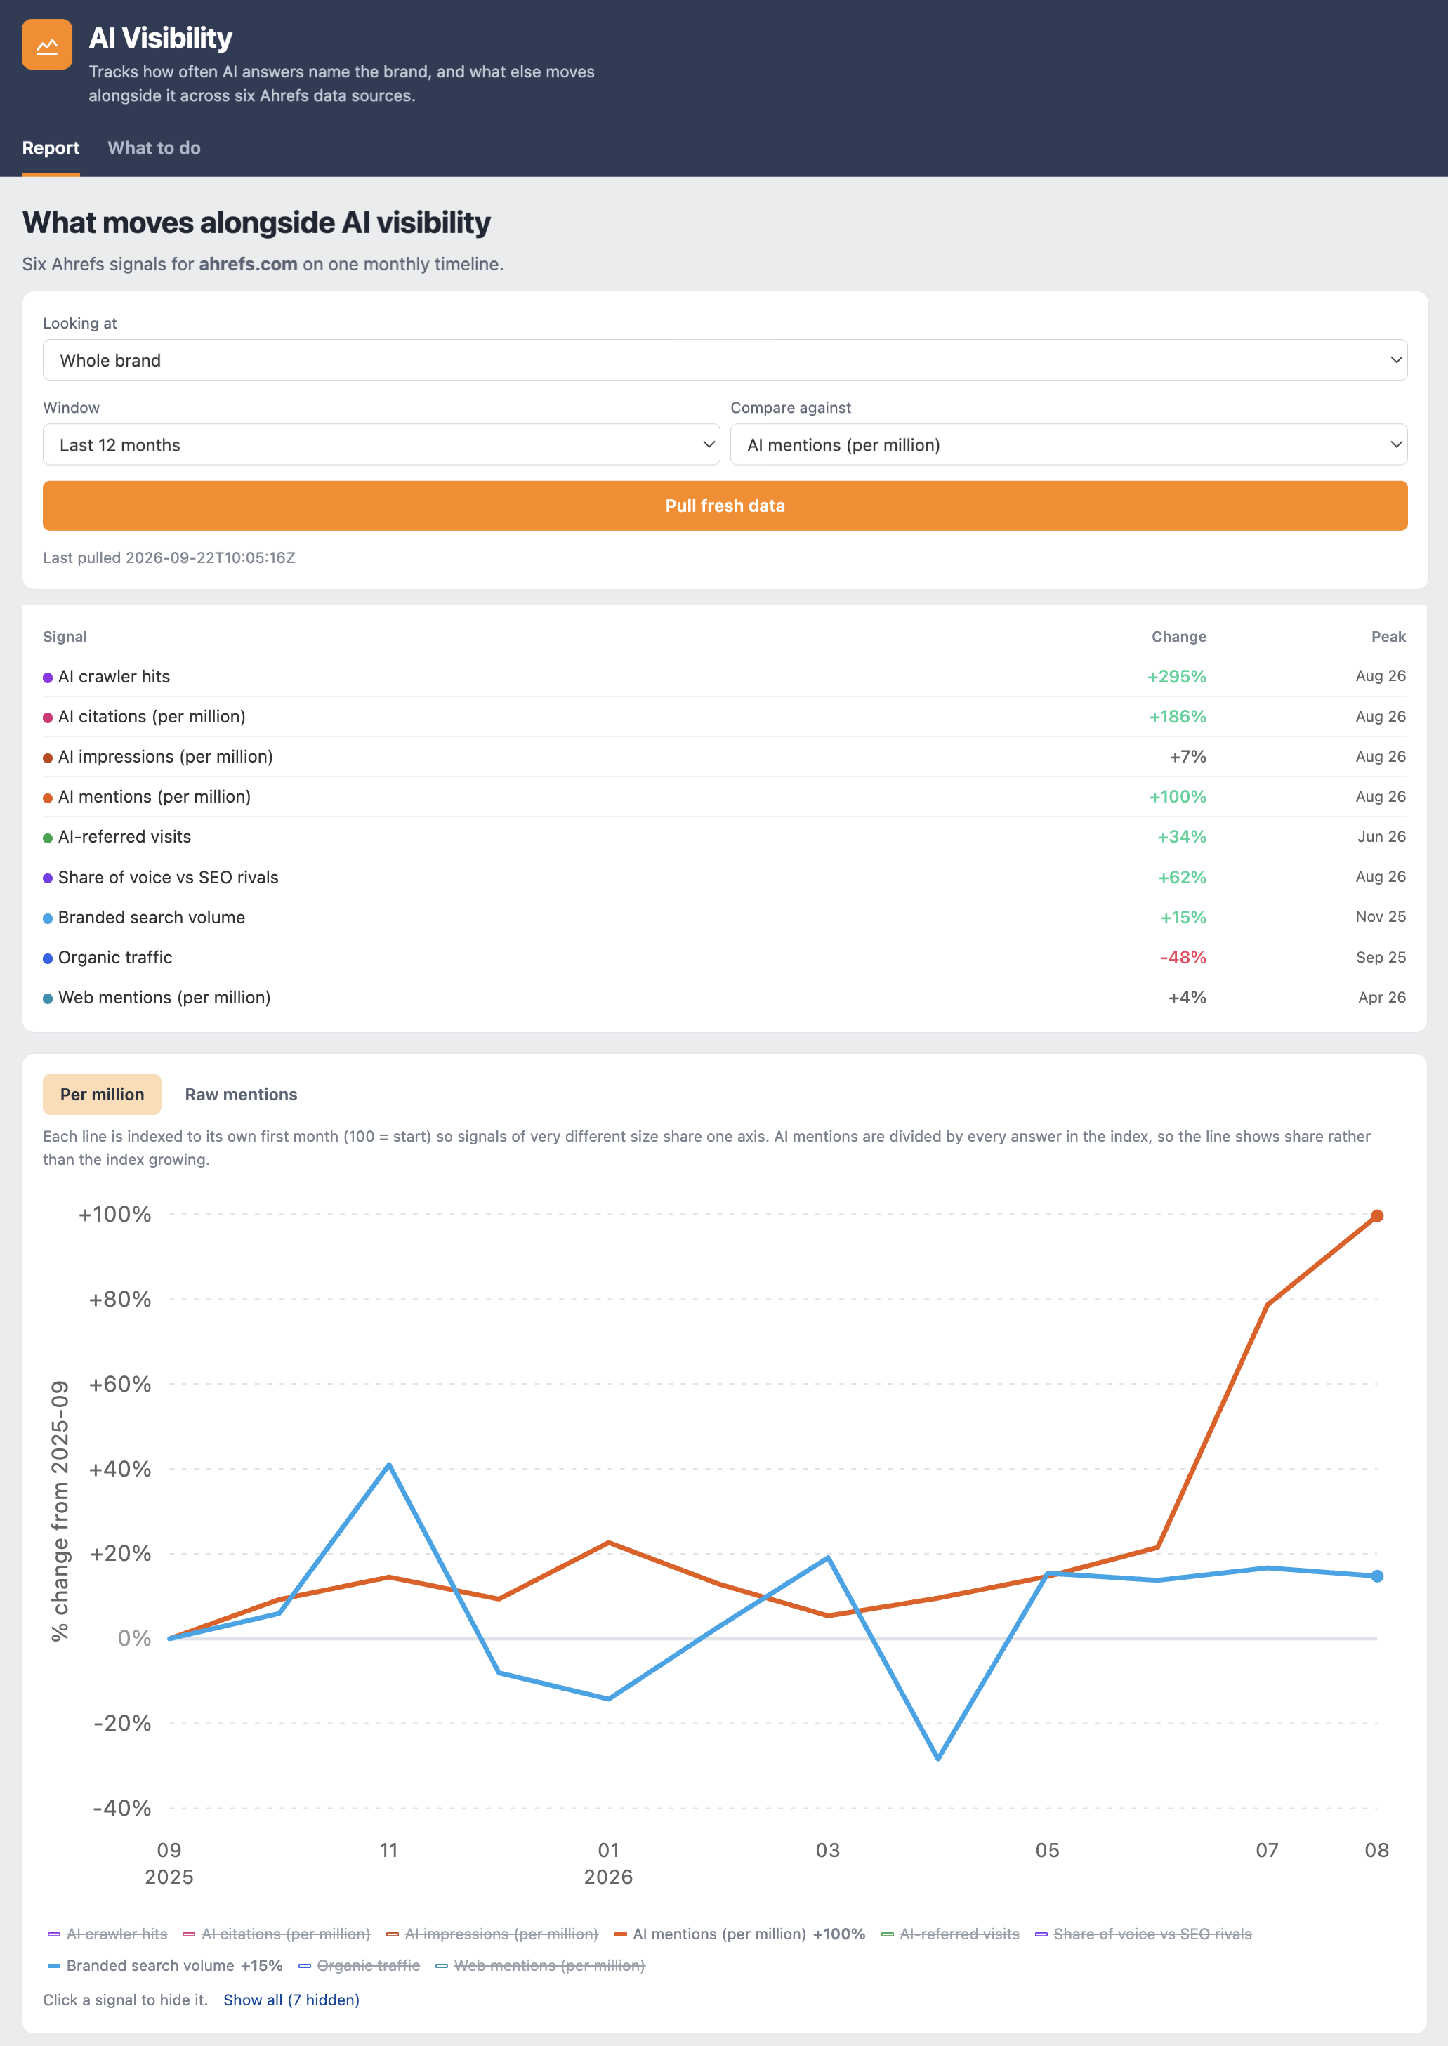Show AI citations (per million) legend item
The height and width of the screenshot is (2046, 1448).
[277, 1934]
